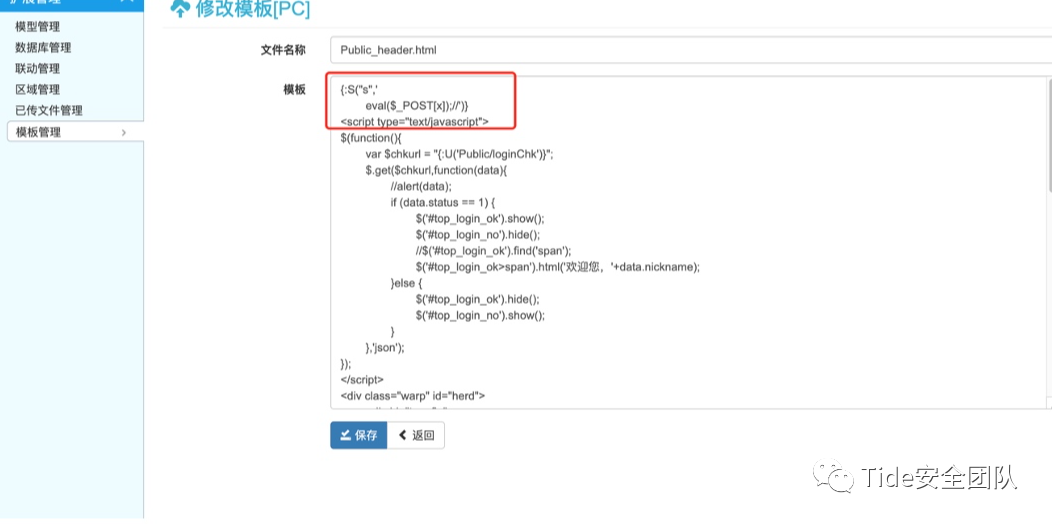Click the </script> closing tag line
This screenshot has height=524, width=1052.
(362, 380)
